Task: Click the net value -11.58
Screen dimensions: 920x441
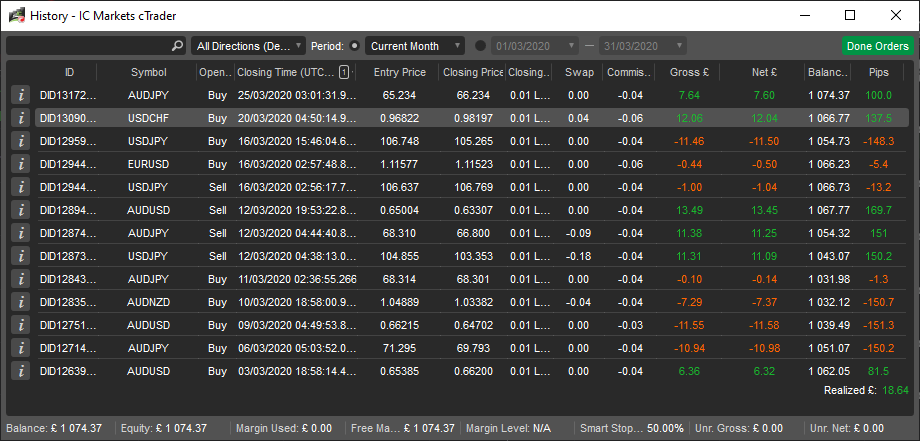Action: pyautogui.click(x=763, y=325)
